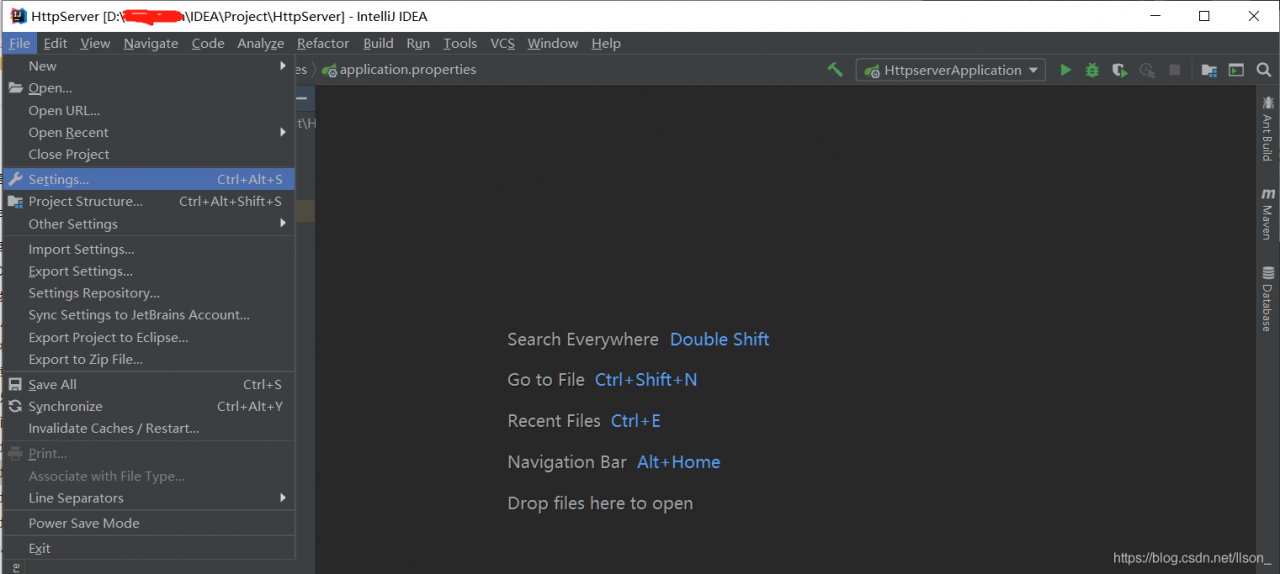This screenshot has width=1280, height=574.
Task: Open the Ant Build tool window
Action: click(1267, 129)
